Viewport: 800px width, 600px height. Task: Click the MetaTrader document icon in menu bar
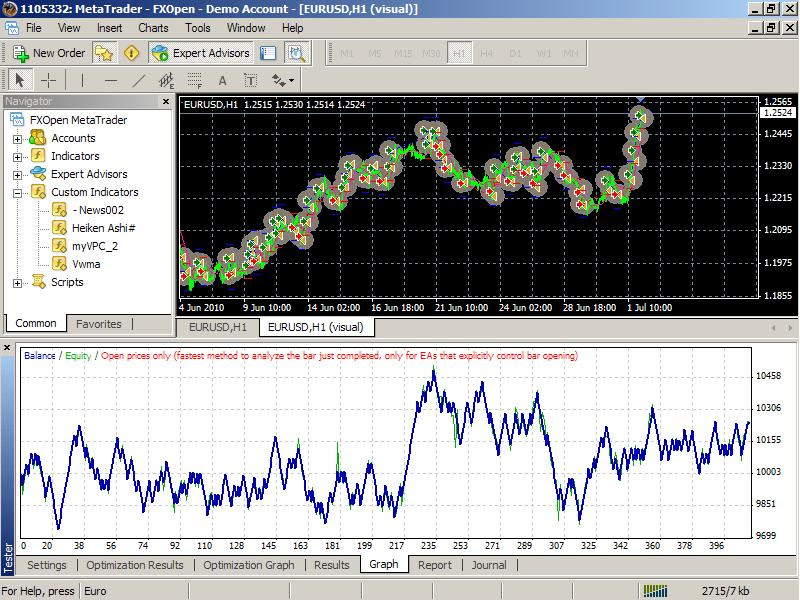click(12, 28)
